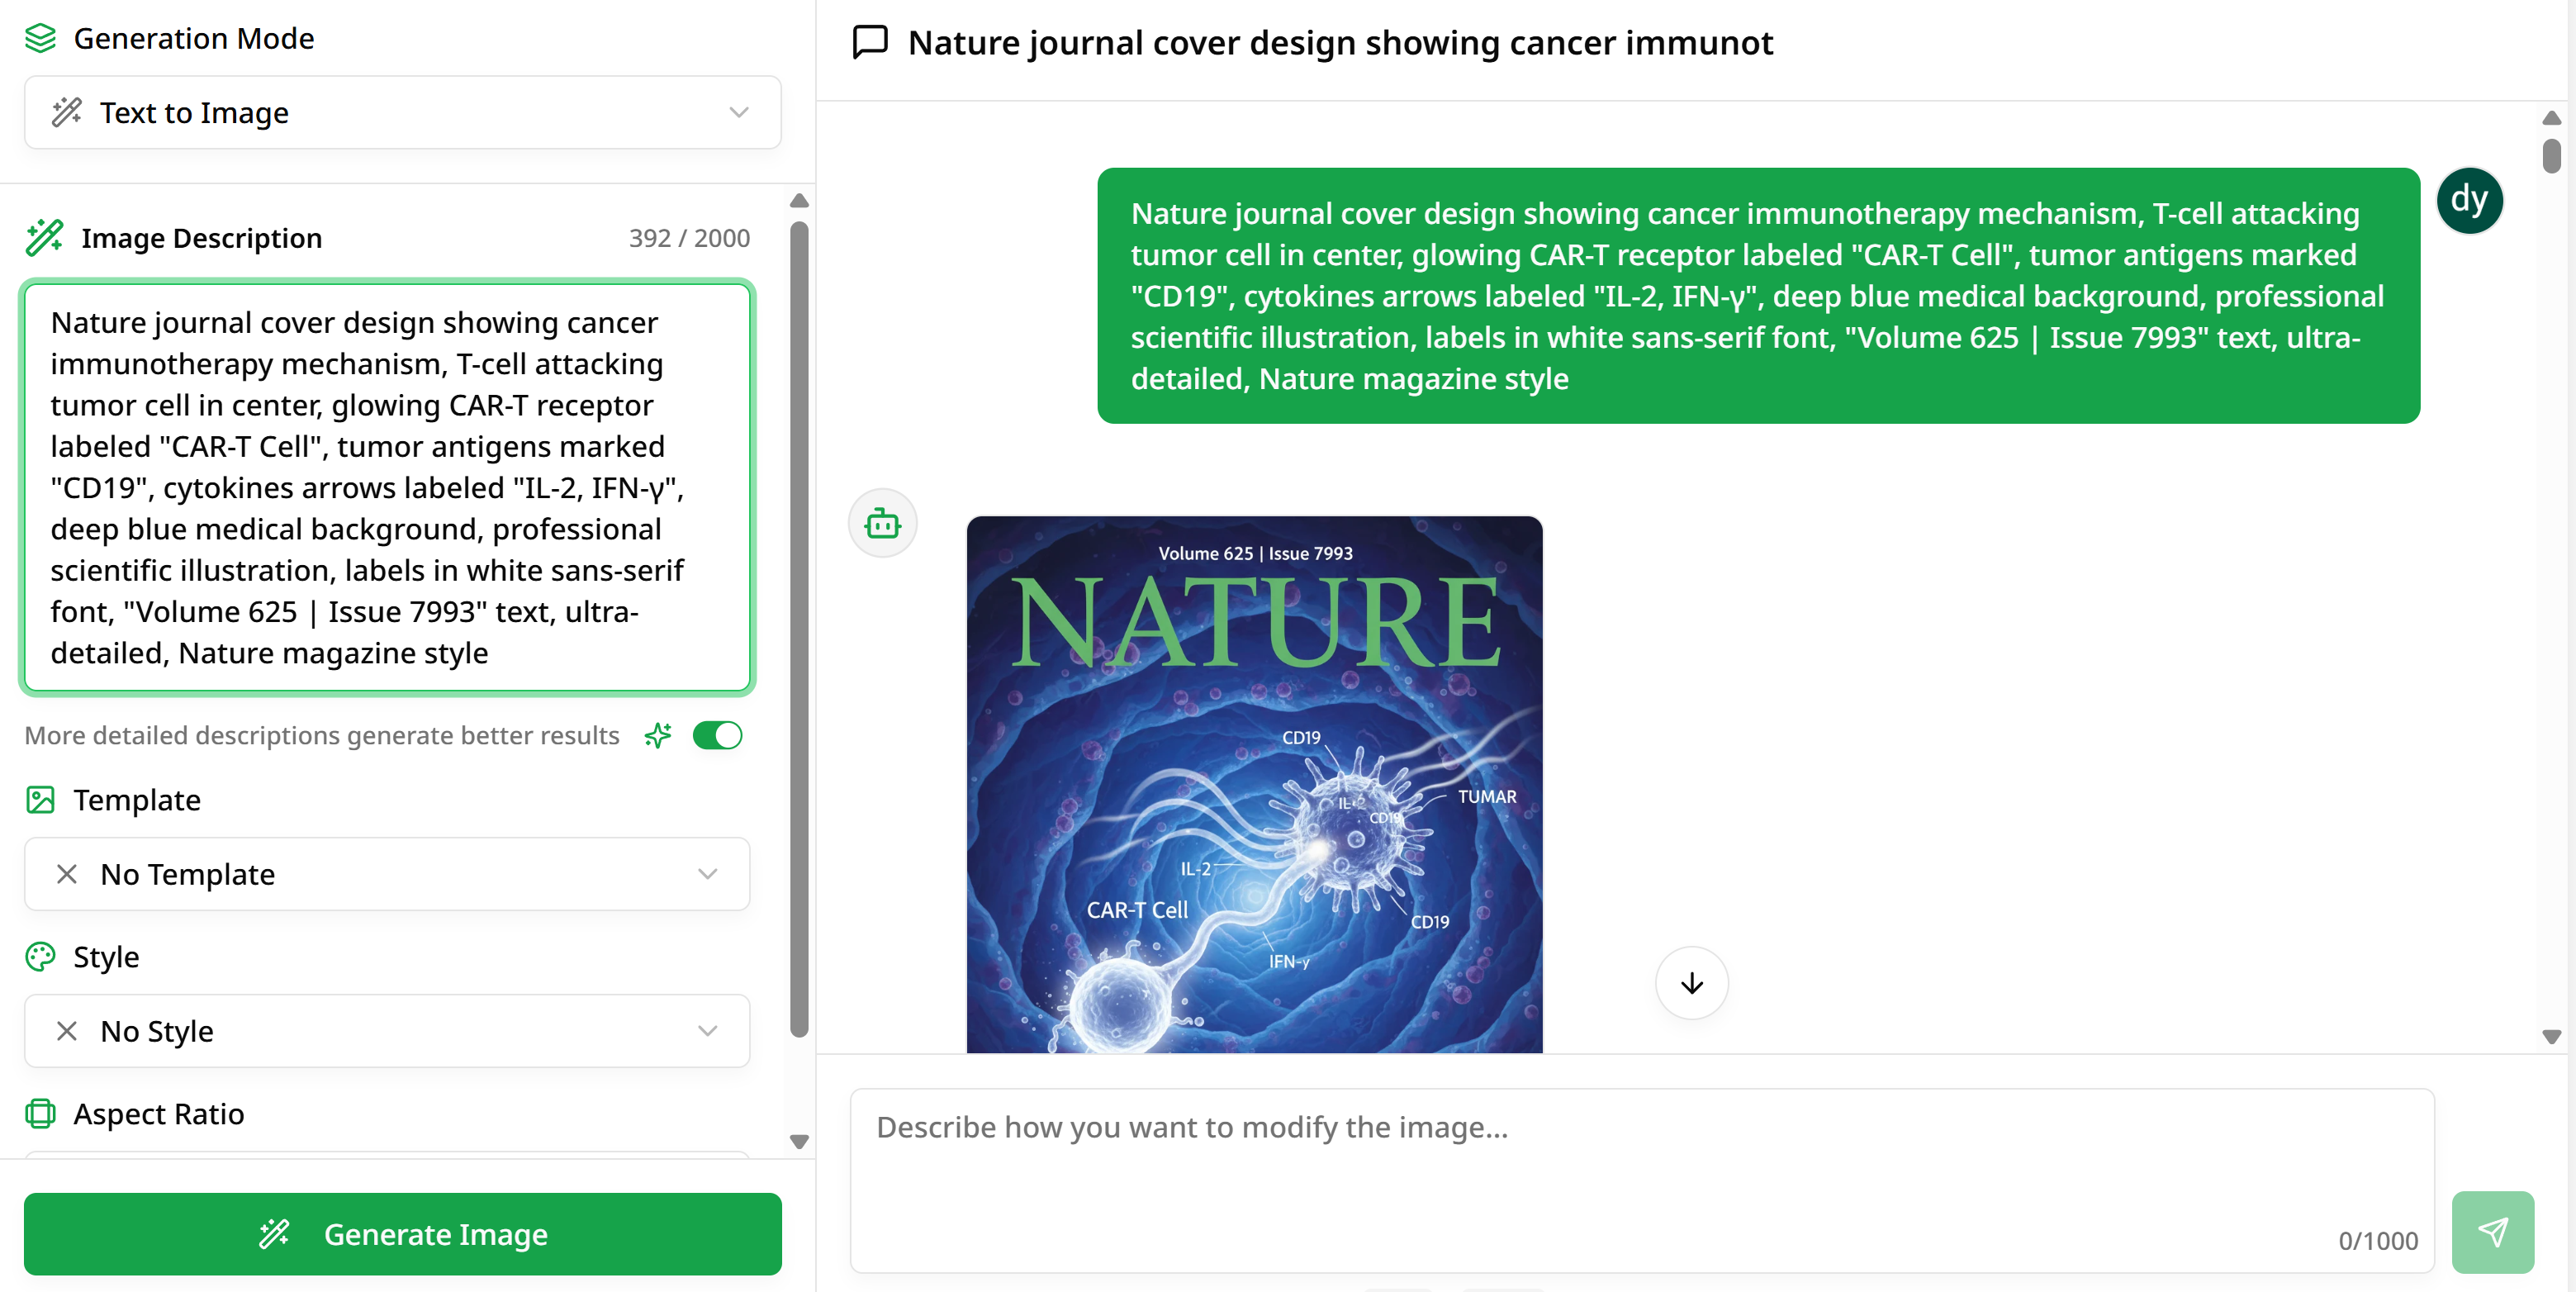Click the Generation Mode layers icon
This screenshot has width=2576, height=1292.
coord(40,38)
